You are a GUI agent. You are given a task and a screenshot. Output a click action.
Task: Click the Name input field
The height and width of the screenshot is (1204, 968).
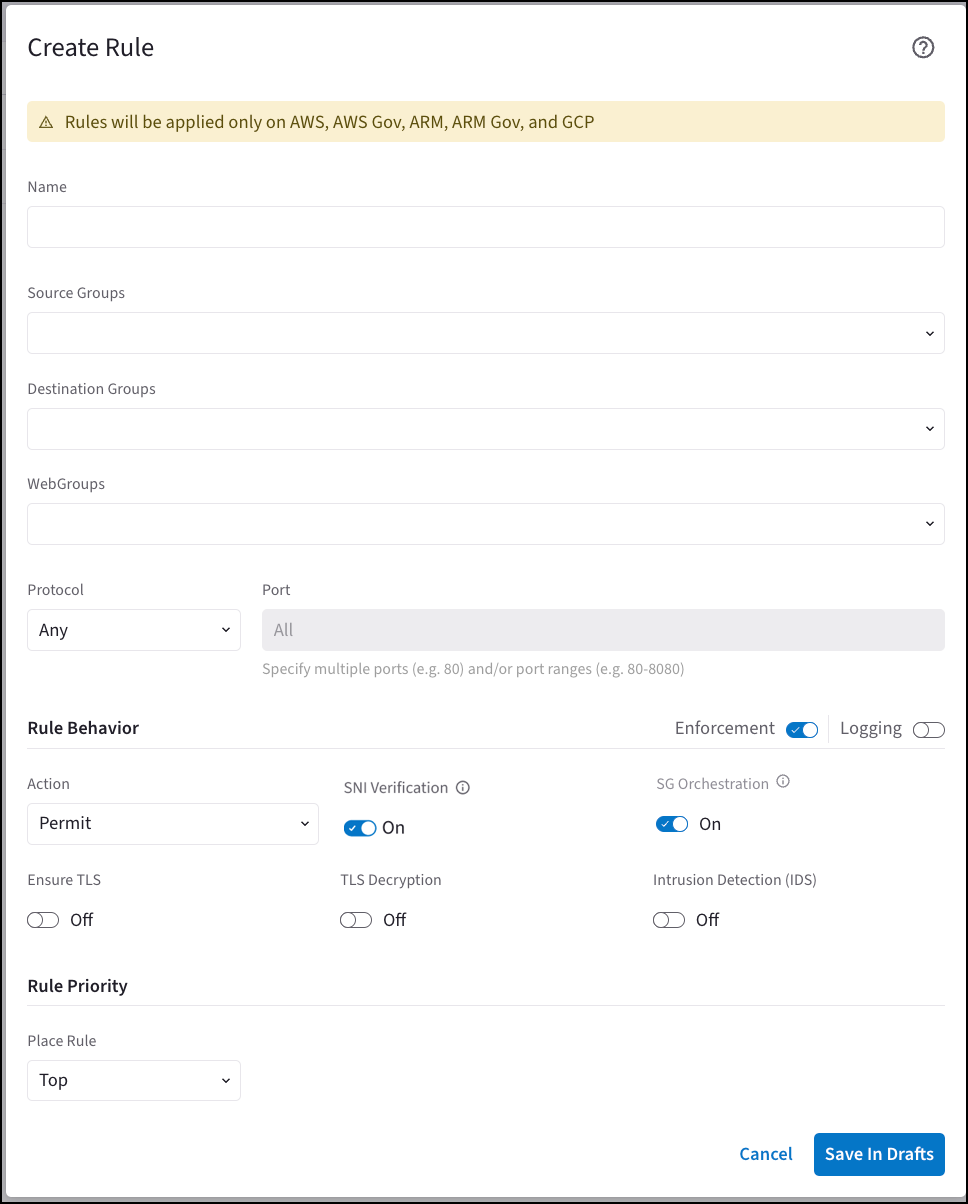[x=485, y=227]
